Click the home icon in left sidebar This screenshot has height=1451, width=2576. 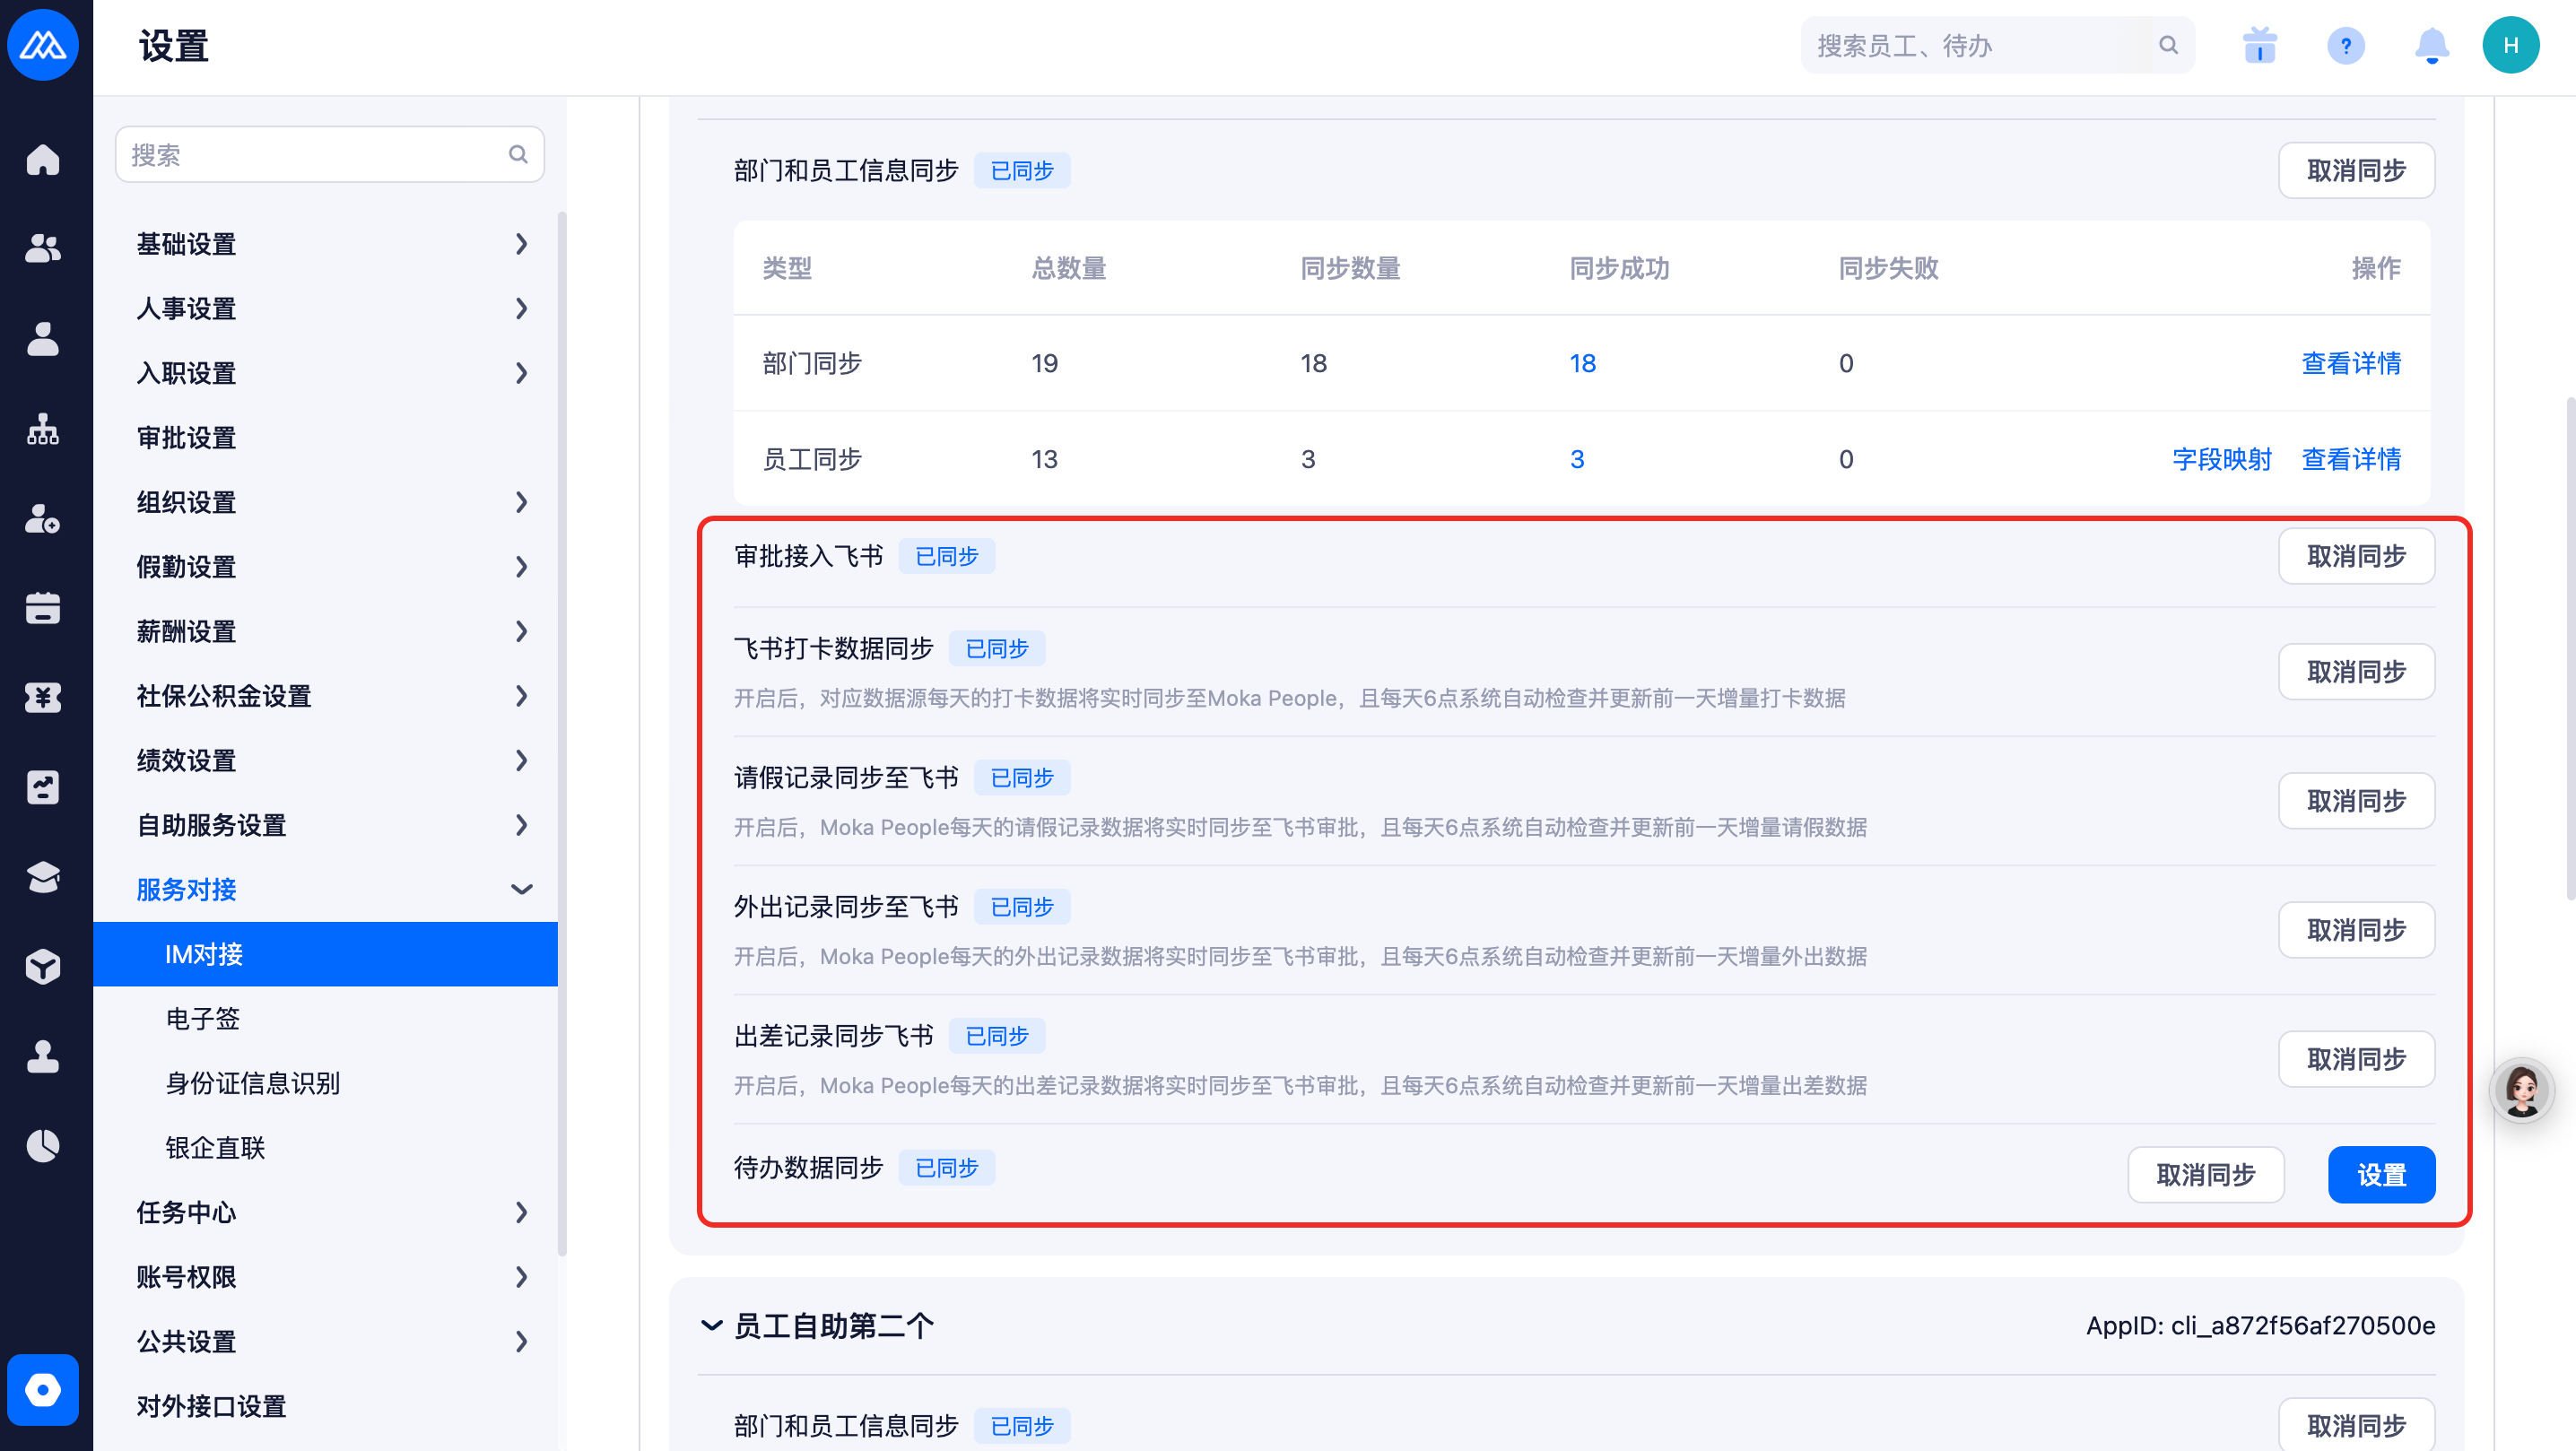coord(43,159)
